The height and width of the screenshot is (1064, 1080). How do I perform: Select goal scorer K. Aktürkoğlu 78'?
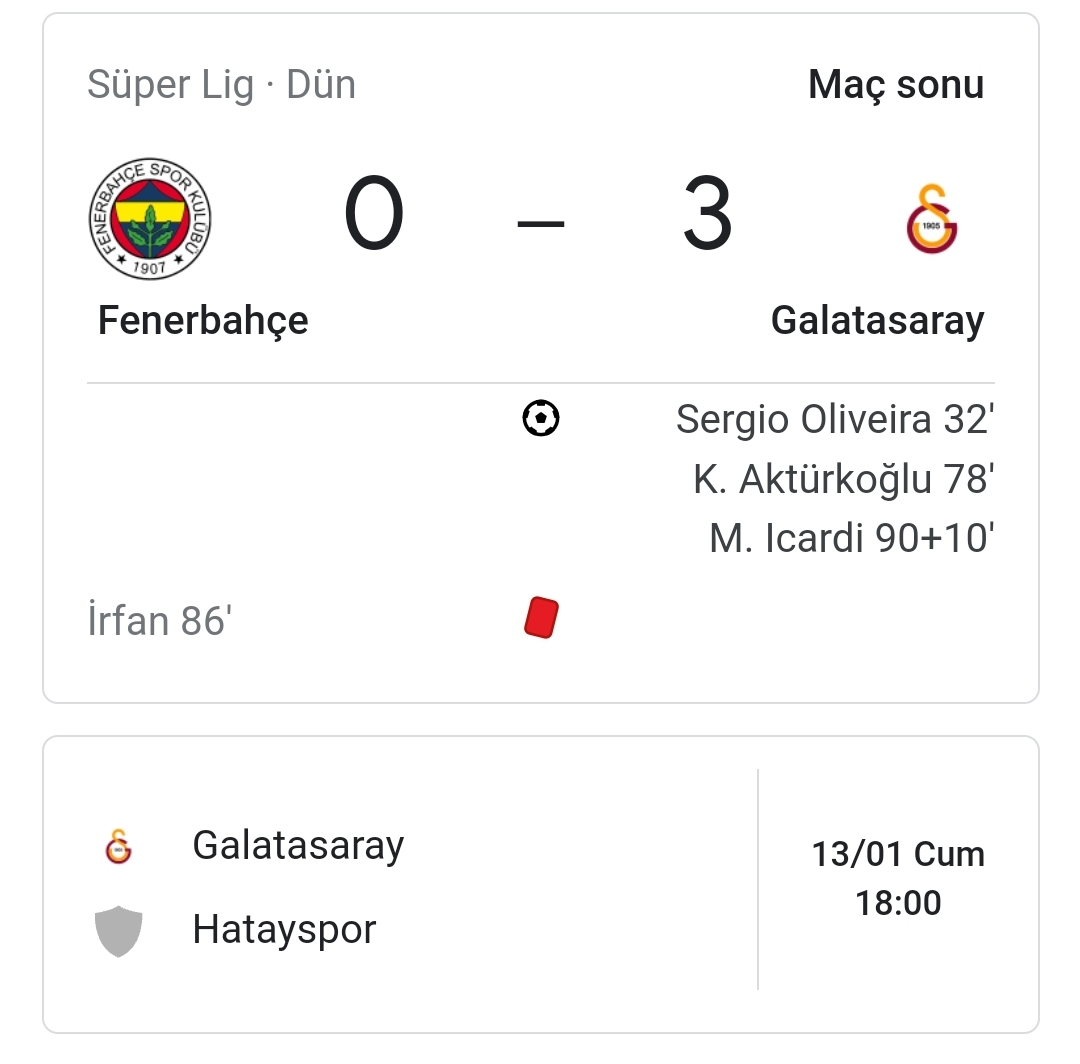(x=844, y=479)
